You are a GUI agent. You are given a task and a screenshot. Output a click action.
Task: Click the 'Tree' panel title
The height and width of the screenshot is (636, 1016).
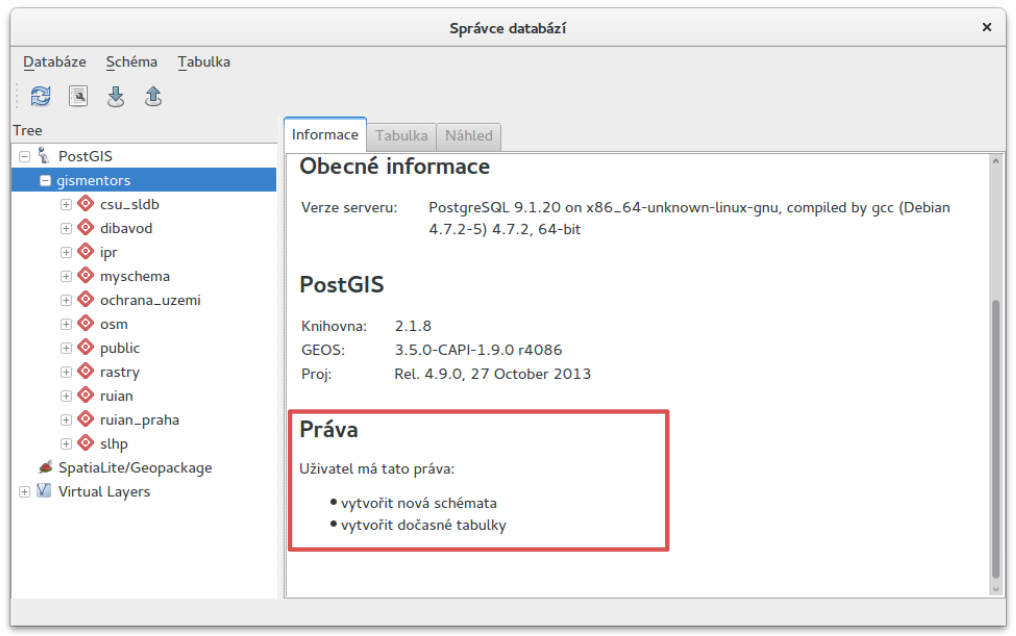[27, 130]
